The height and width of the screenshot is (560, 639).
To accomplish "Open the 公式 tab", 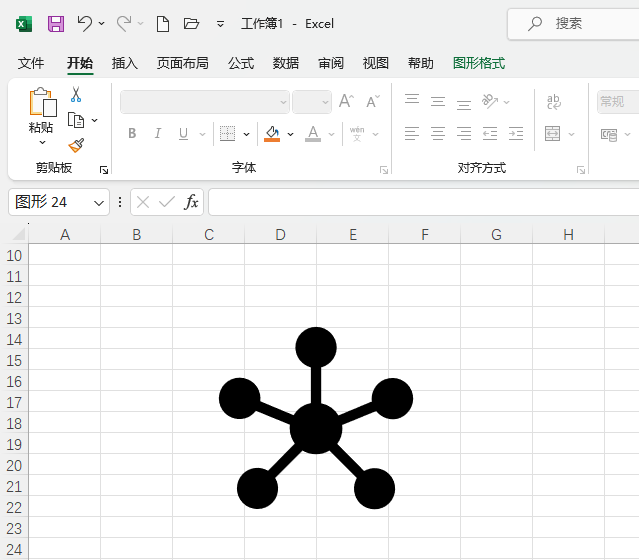I will click(x=241, y=63).
